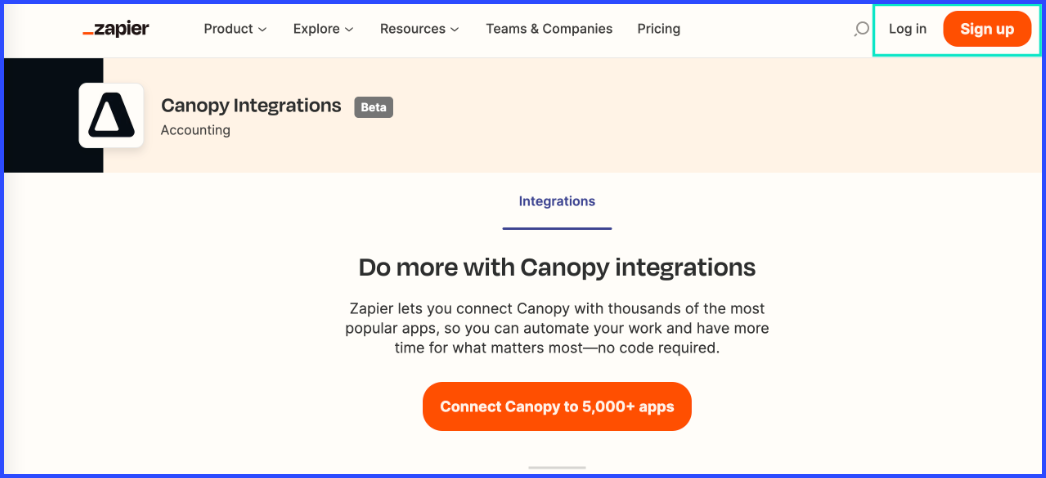The image size is (1046, 478).
Task: Expand the Product menu chevron
Action: pyautogui.click(x=262, y=29)
